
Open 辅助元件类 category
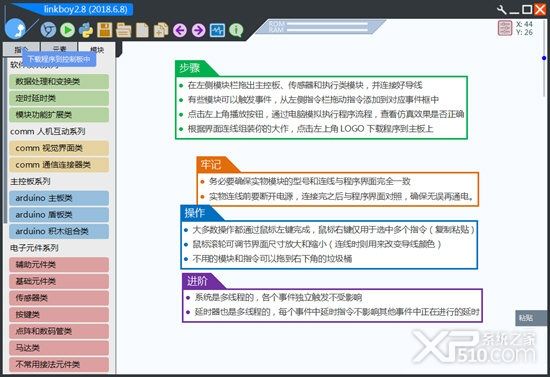(x=59, y=265)
